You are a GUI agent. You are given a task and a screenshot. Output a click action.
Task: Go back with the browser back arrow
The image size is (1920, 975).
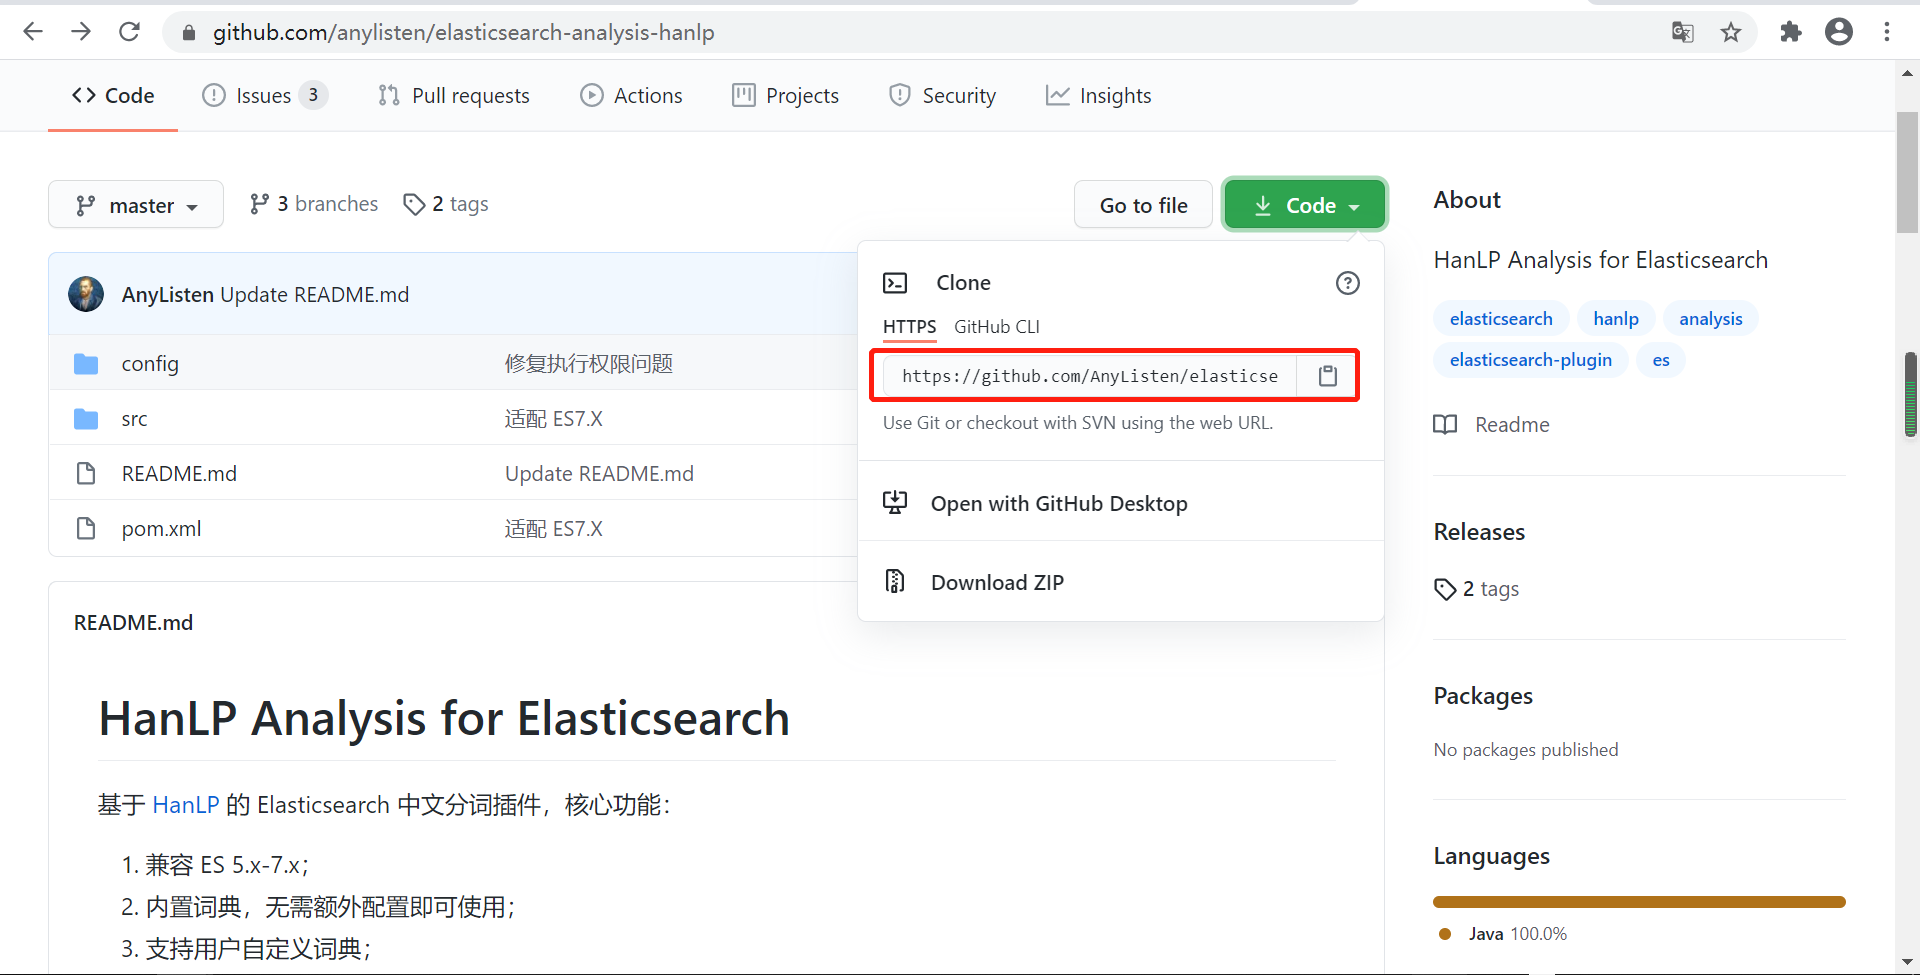coord(33,32)
